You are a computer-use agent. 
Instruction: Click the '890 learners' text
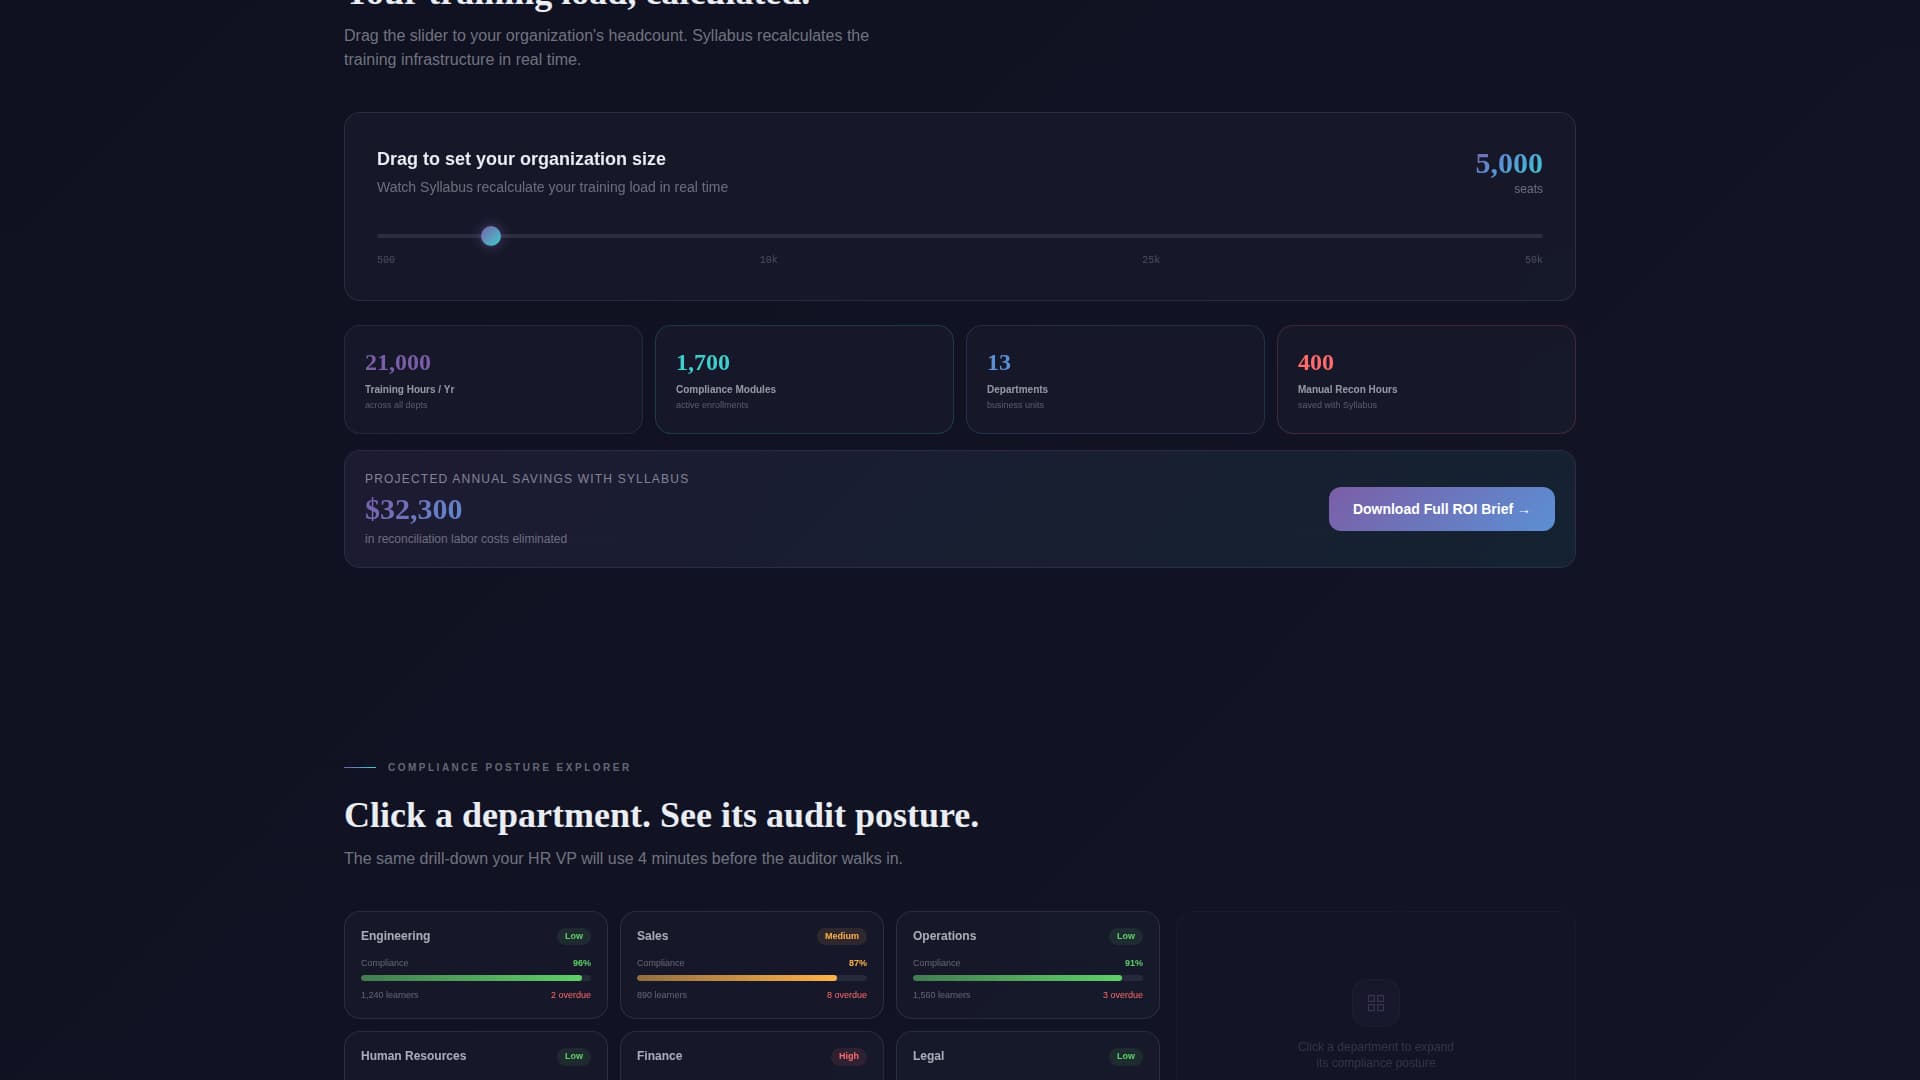point(662,995)
